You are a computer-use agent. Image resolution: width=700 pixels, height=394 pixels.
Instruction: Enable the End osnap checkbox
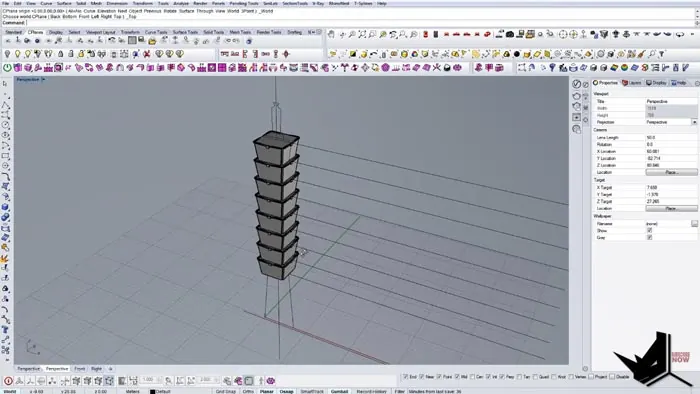(405, 377)
